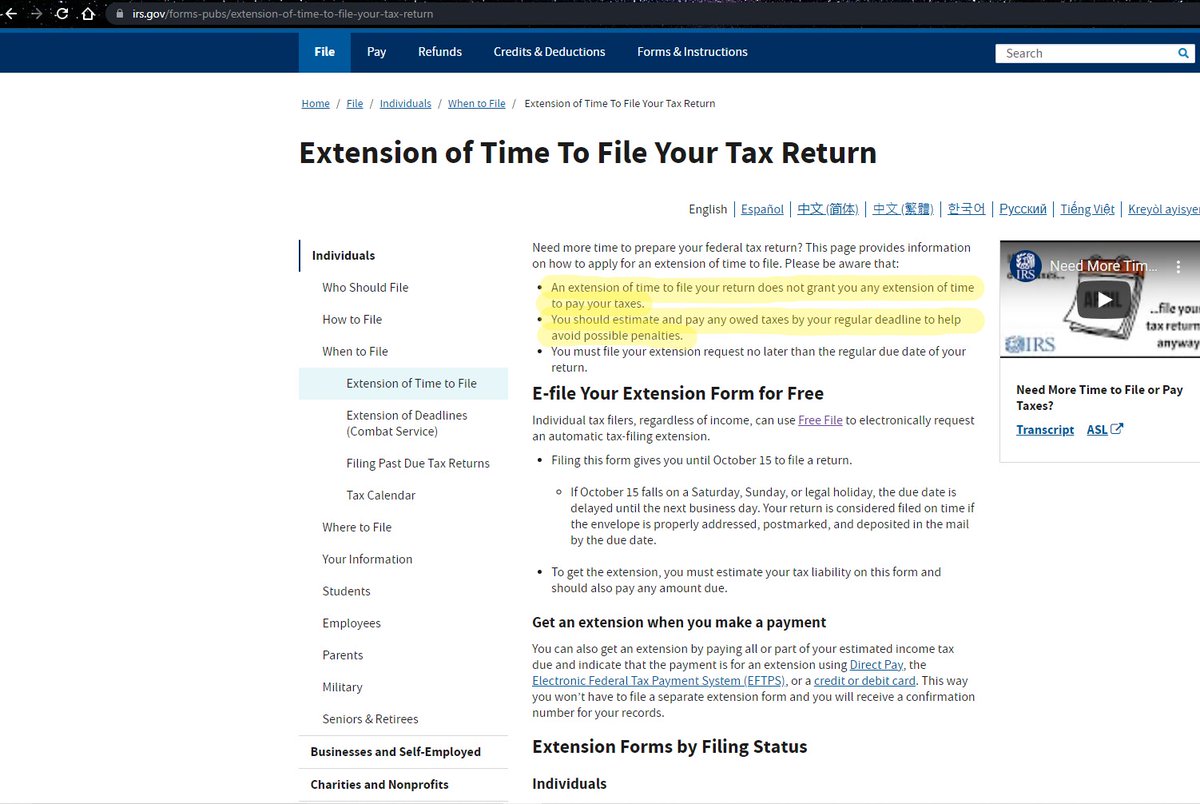Screen dimensions: 1200x804
Task: Open Charities and Nonprofits section
Action: click(379, 784)
